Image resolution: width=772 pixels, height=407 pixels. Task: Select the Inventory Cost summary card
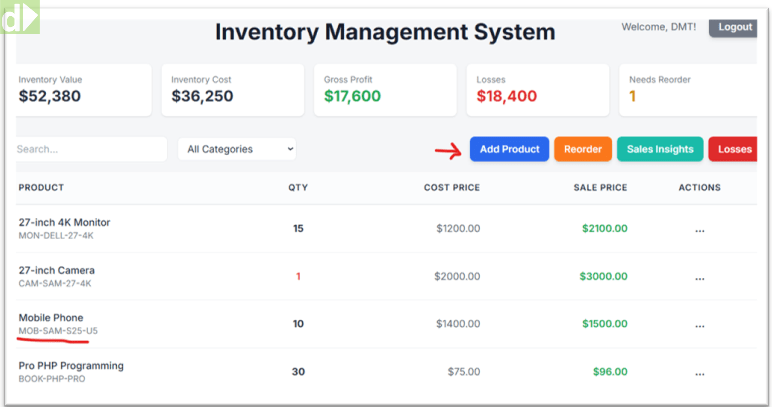click(x=232, y=89)
